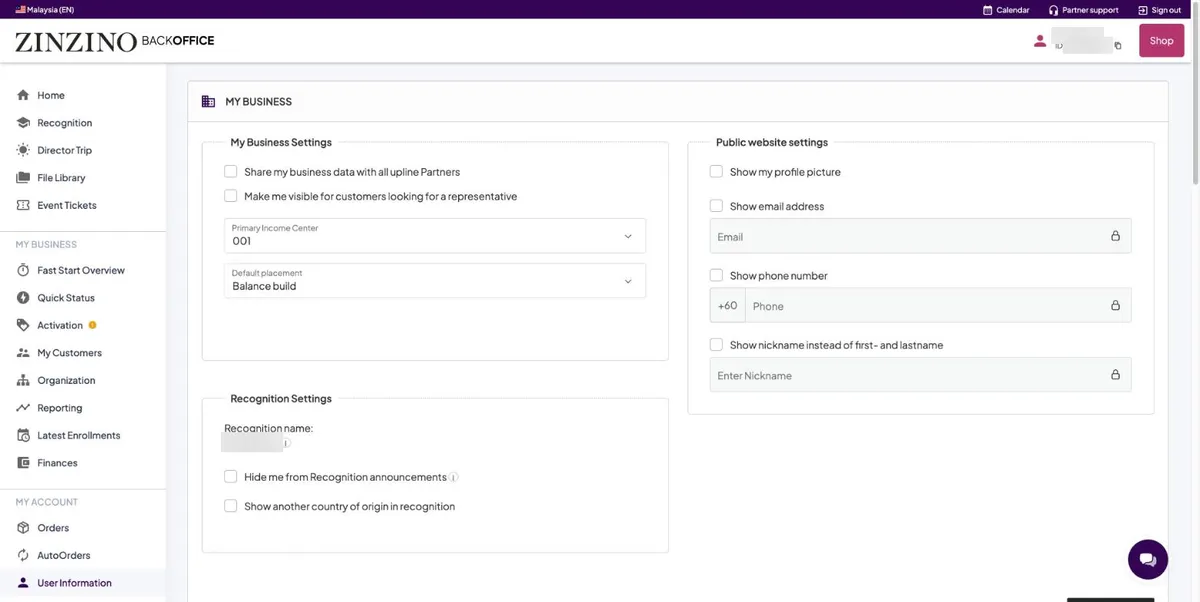Image resolution: width=1200 pixels, height=602 pixels.
Task: Open the Primary Income Center dropdown
Action: [x=435, y=236]
